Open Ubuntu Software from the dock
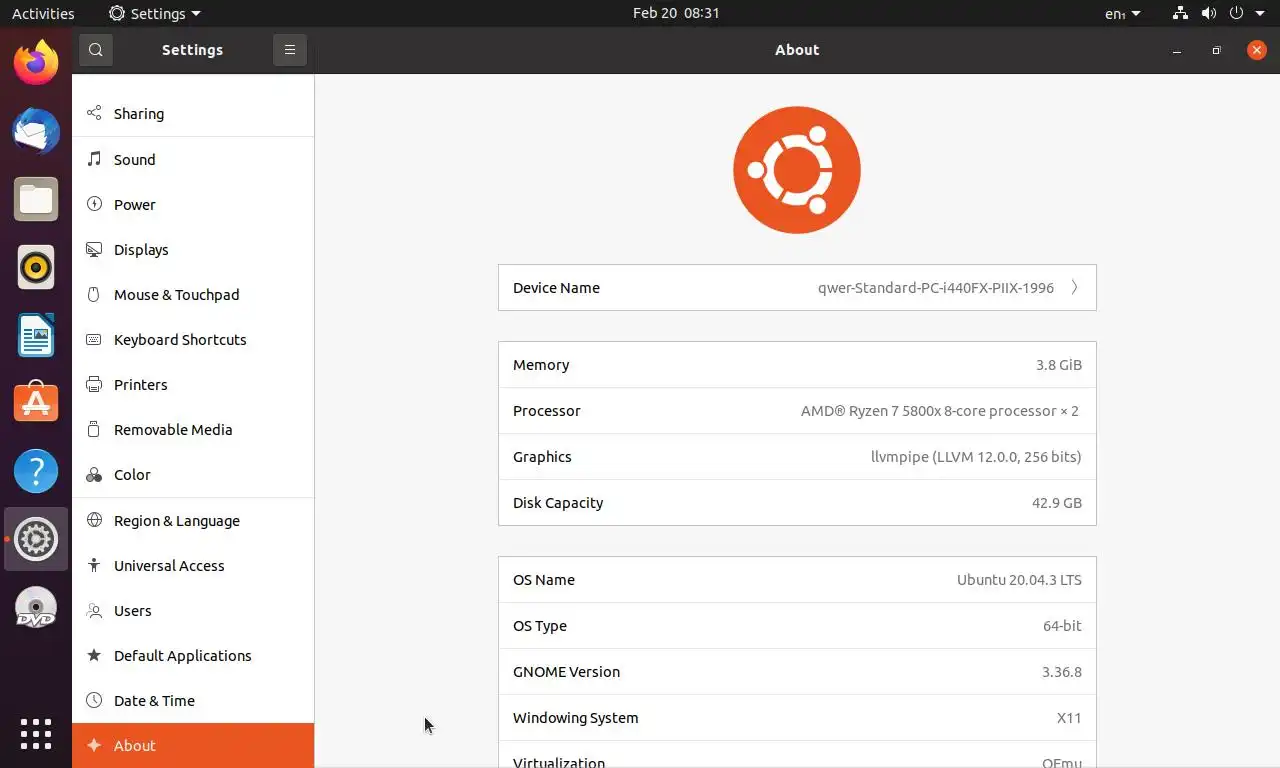This screenshot has height=768, width=1280. (x=36, y=403)
